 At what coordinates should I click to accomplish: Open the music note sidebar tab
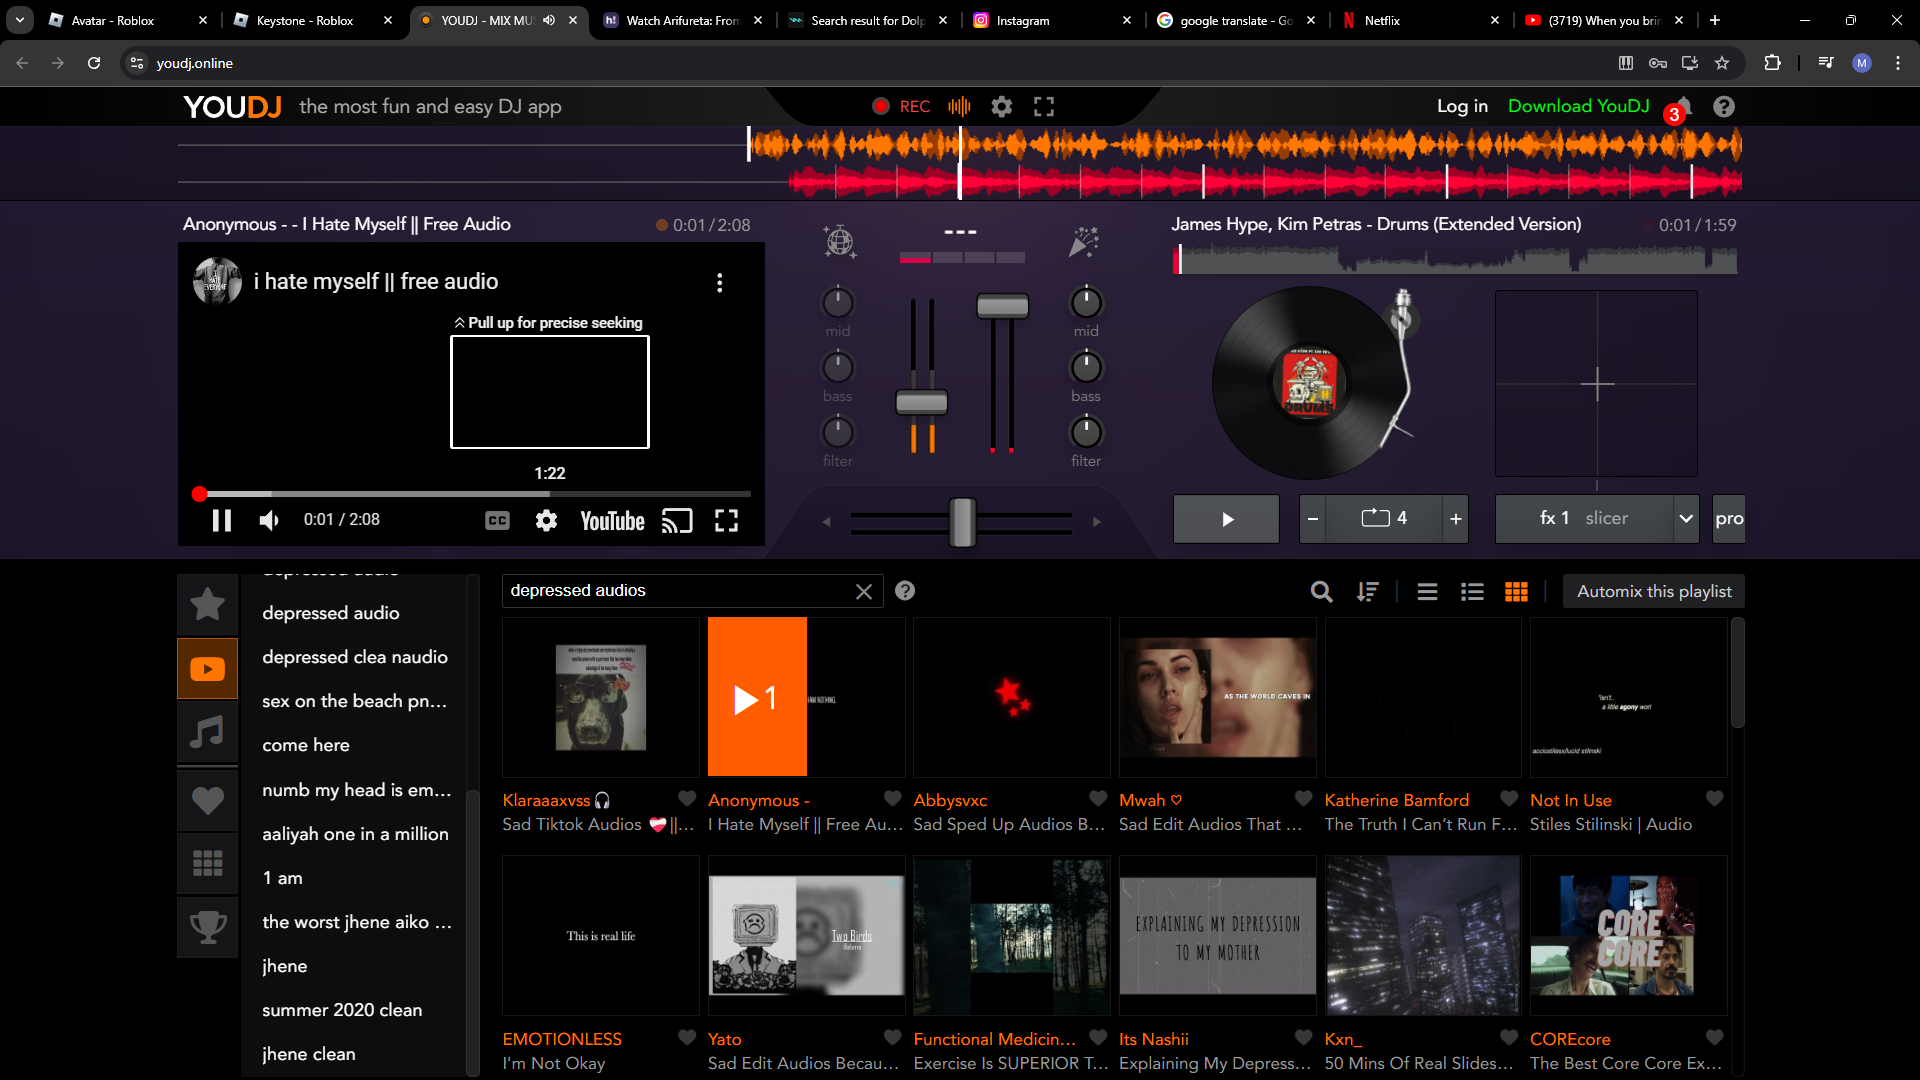point(208,733)
